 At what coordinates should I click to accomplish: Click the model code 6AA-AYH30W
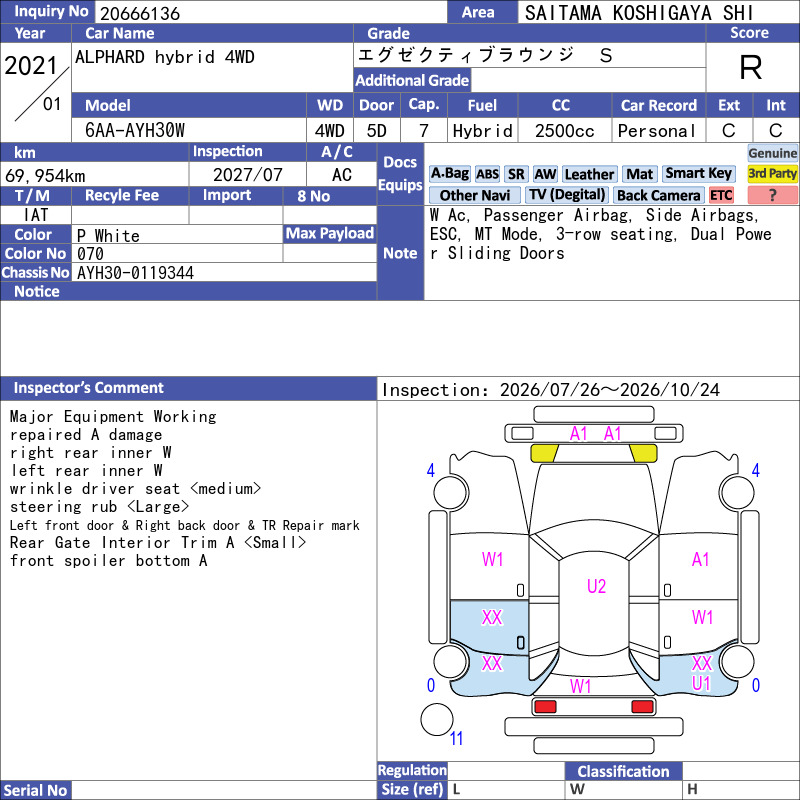[x=135, y=131]
